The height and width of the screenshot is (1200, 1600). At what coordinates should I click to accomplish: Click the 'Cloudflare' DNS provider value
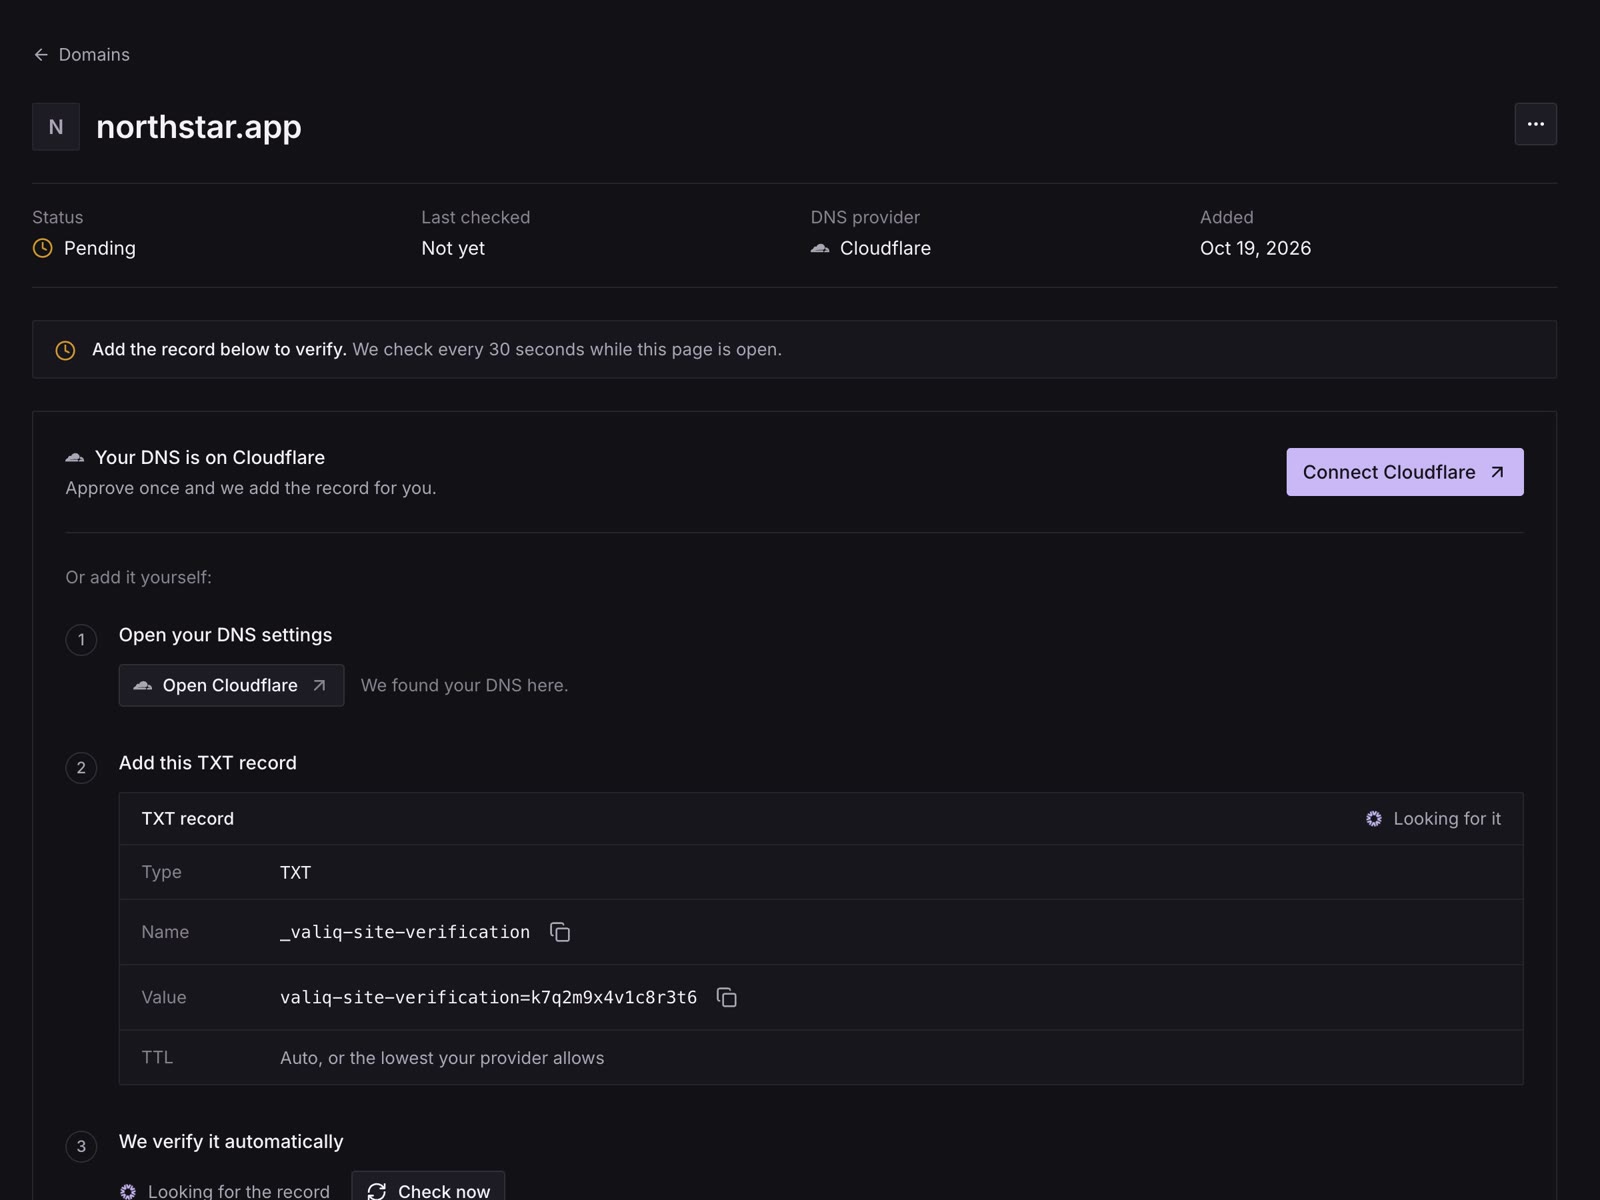click(x=885, y=248)
